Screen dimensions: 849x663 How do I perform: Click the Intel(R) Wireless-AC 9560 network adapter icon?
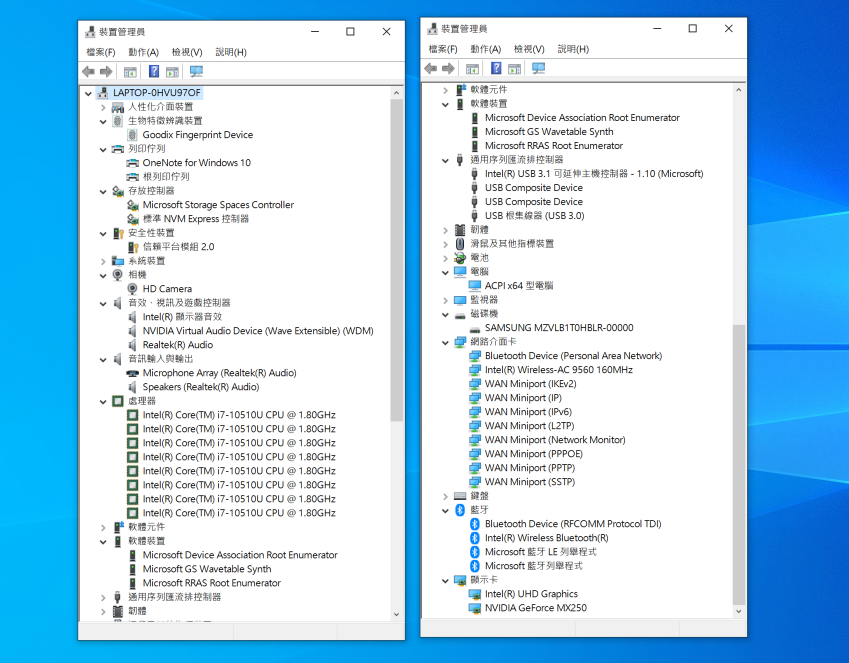tap(475, 370)
